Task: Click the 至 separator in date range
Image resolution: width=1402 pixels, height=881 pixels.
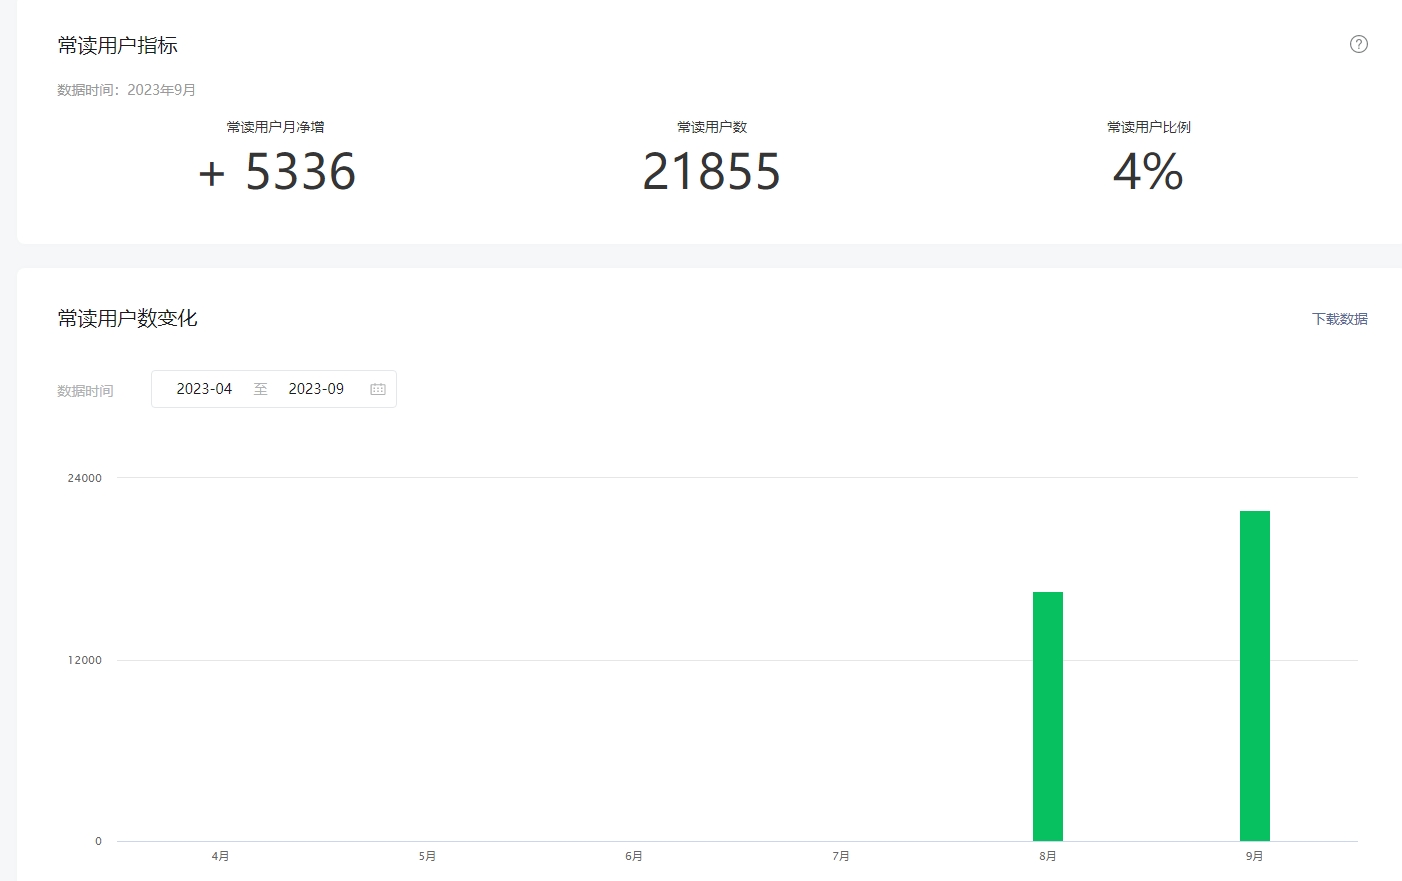Action: click(x=261, y=389)
